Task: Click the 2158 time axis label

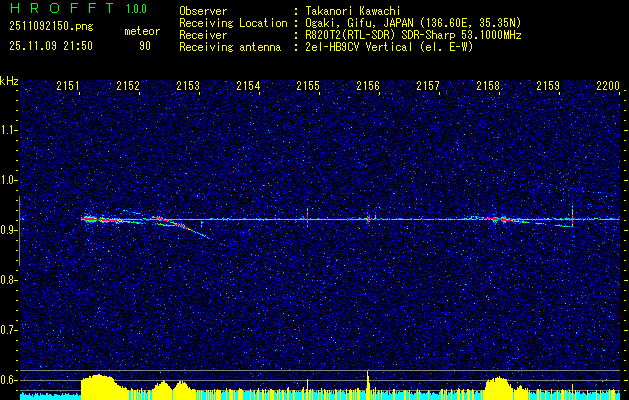Action: click(488, 85)
